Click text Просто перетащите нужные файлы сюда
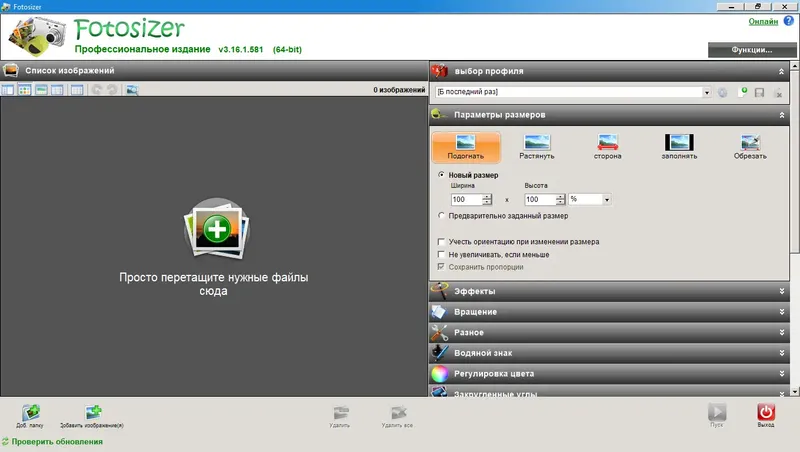 point(214,284)
